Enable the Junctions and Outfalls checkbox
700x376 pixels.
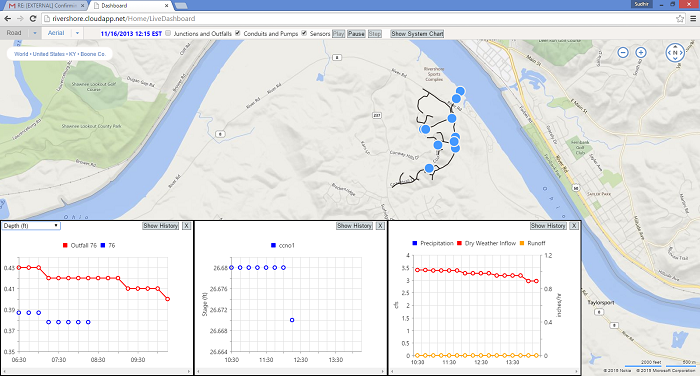pos(168,33)
